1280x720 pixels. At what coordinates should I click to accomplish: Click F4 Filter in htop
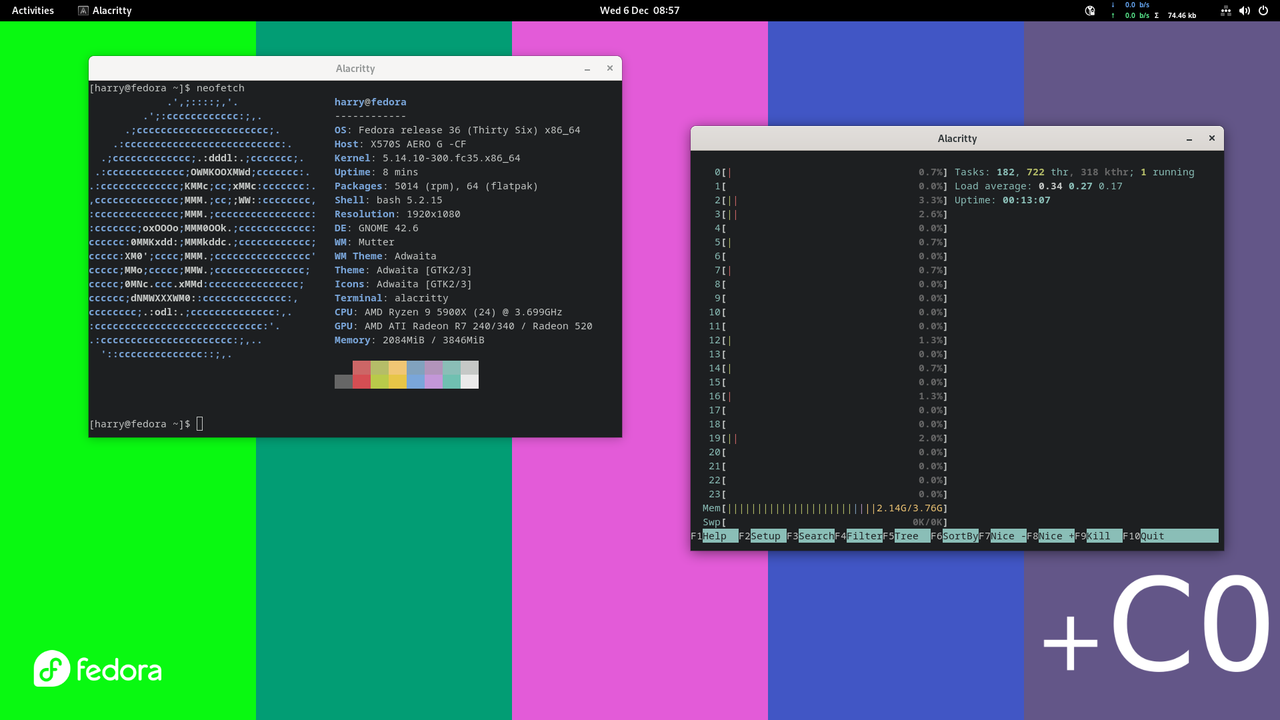[x=858, y=536]
